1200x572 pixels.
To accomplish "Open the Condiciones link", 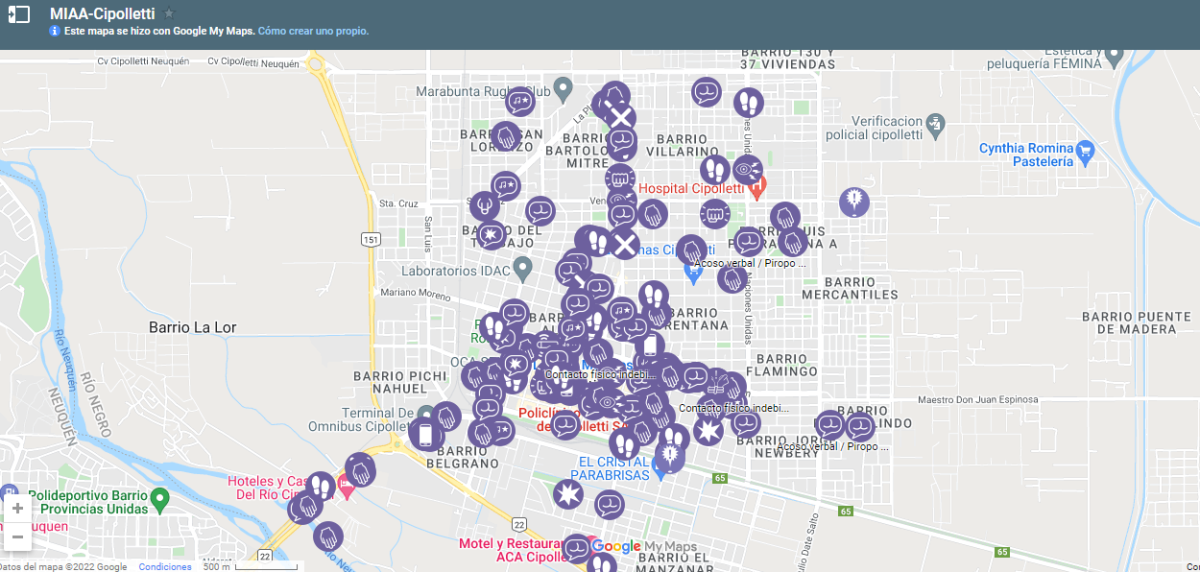I will 165,567.
